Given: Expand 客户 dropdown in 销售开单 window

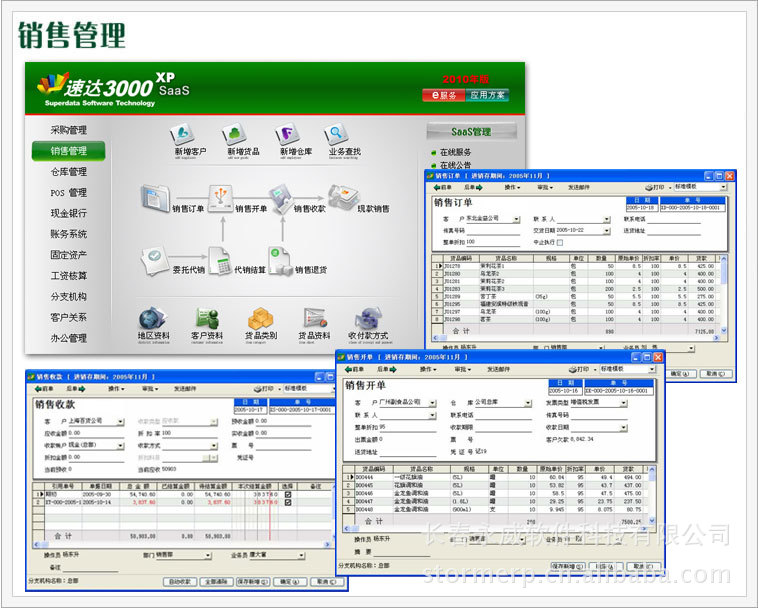Looking at the screenshot, I should coord(433,403).
